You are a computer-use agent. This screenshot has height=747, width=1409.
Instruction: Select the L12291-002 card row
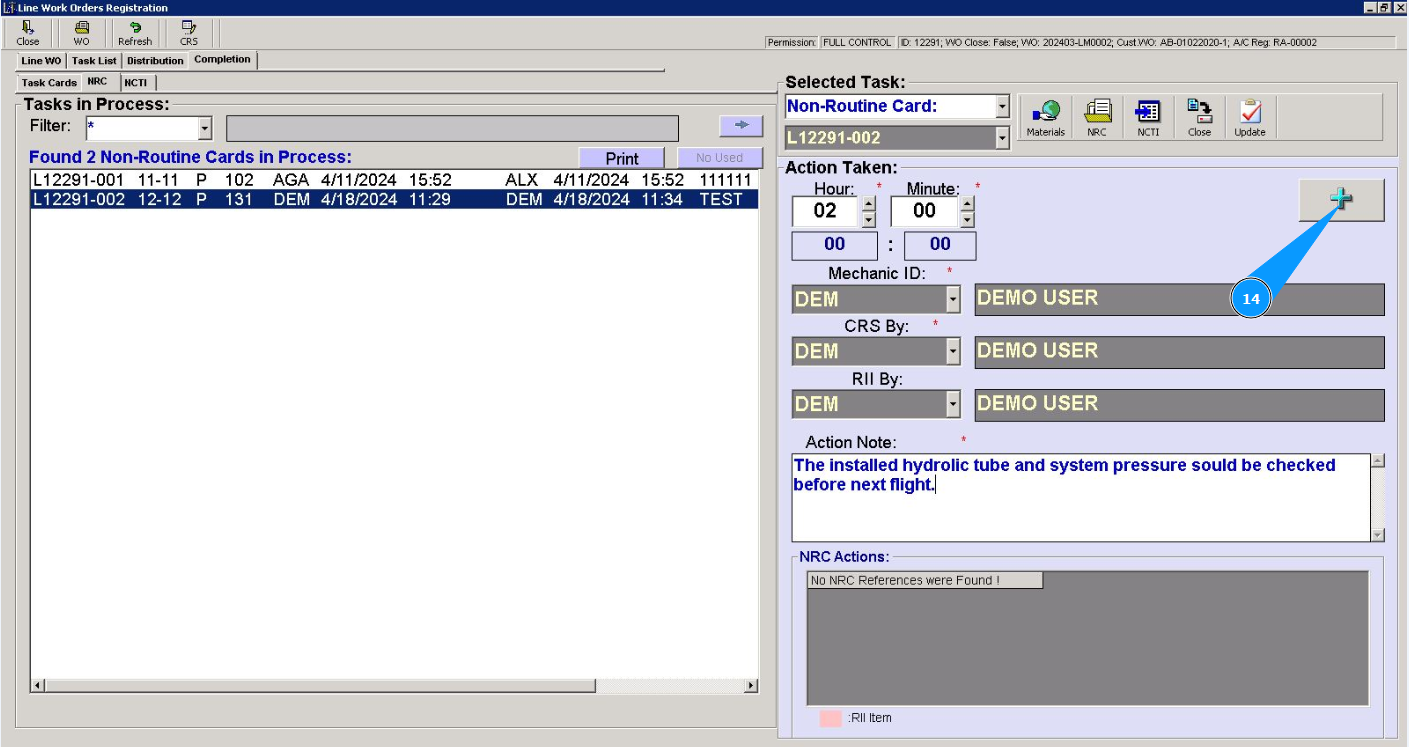tap(394, 199)
